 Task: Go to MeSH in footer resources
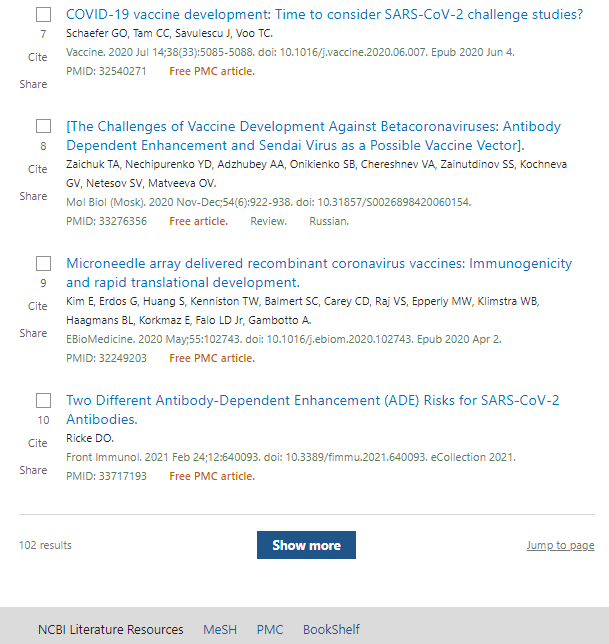point(220,630)
